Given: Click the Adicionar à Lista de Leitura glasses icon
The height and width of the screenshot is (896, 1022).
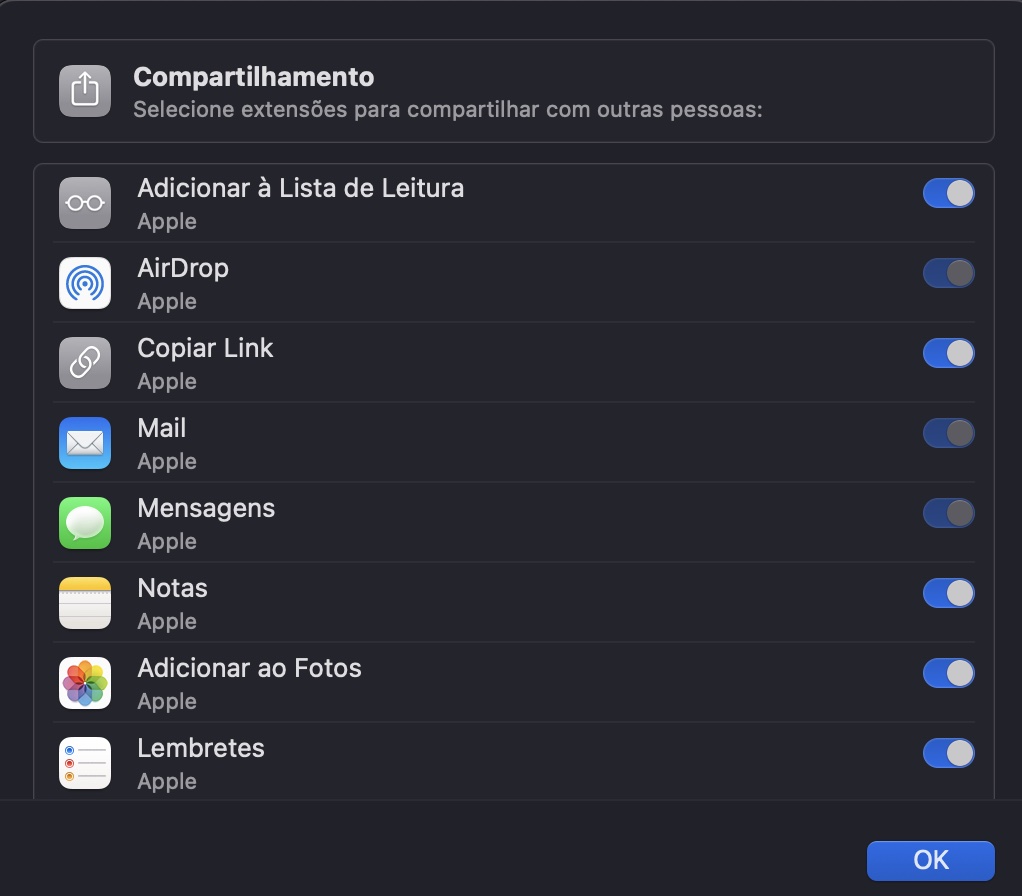Looking at the screenshot, I should pyautogui.click(x=85, y=203).
